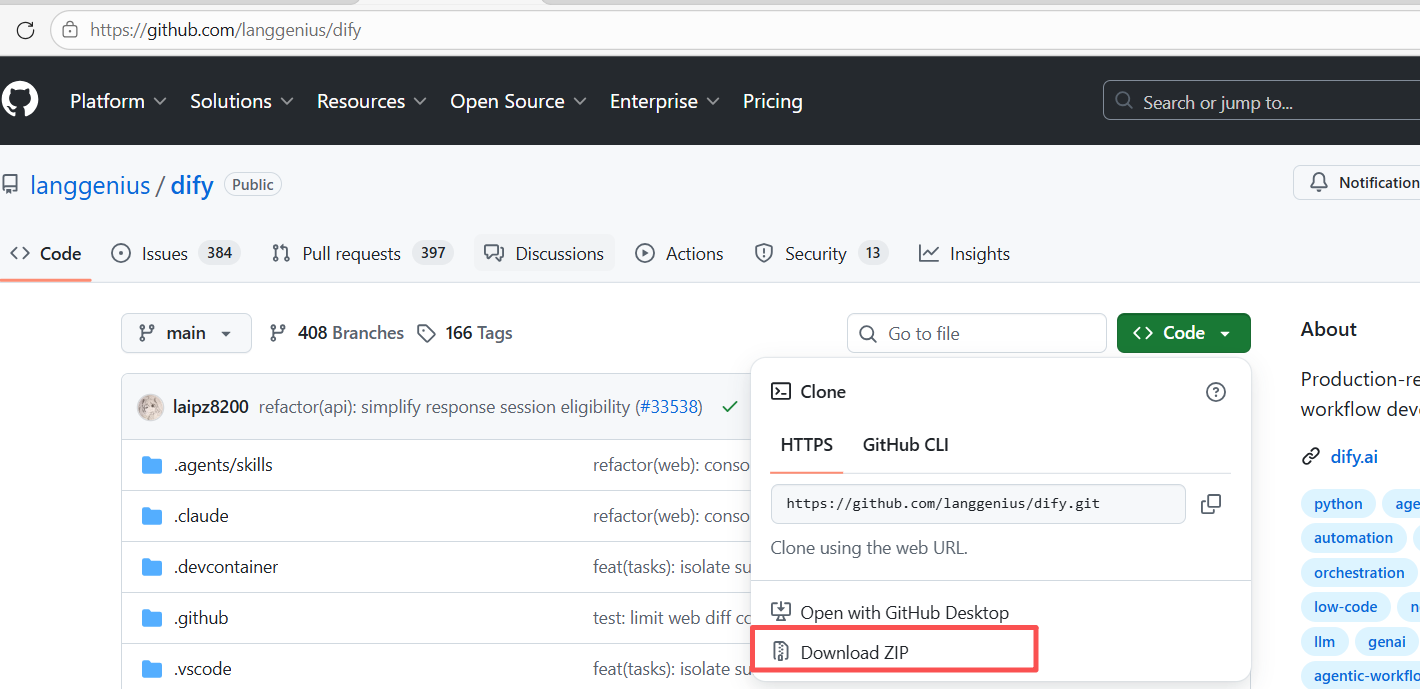
Task: Click the .devcontainer folder icon
Action: [152, 567]
